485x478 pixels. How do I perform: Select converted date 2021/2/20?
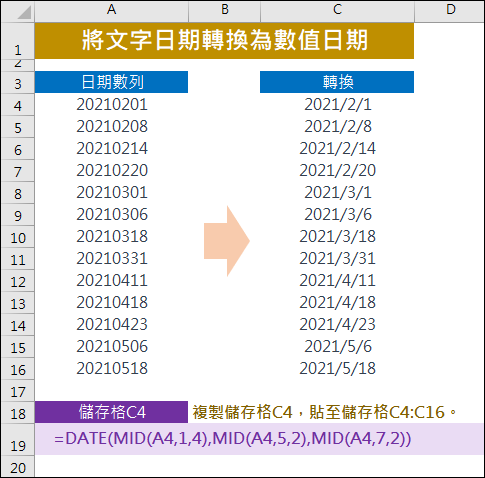click(x=337, y=171)
